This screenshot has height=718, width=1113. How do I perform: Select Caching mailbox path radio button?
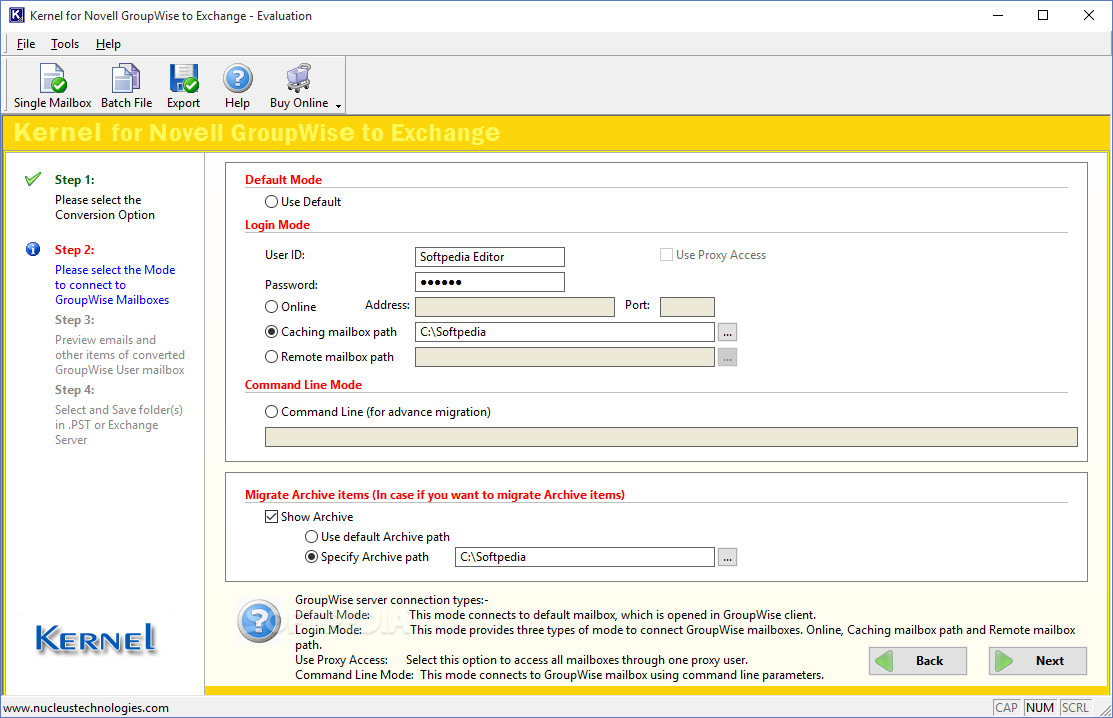[x=271, y=331]
